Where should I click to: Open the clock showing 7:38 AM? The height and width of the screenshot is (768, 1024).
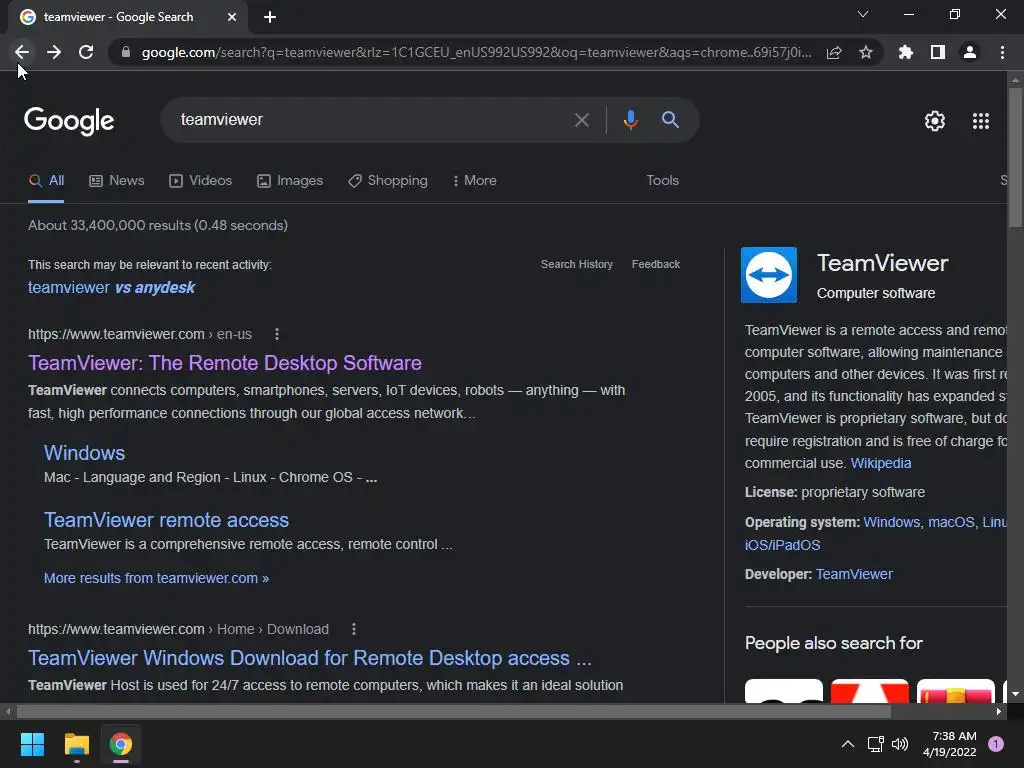click(x=950, y=744)
